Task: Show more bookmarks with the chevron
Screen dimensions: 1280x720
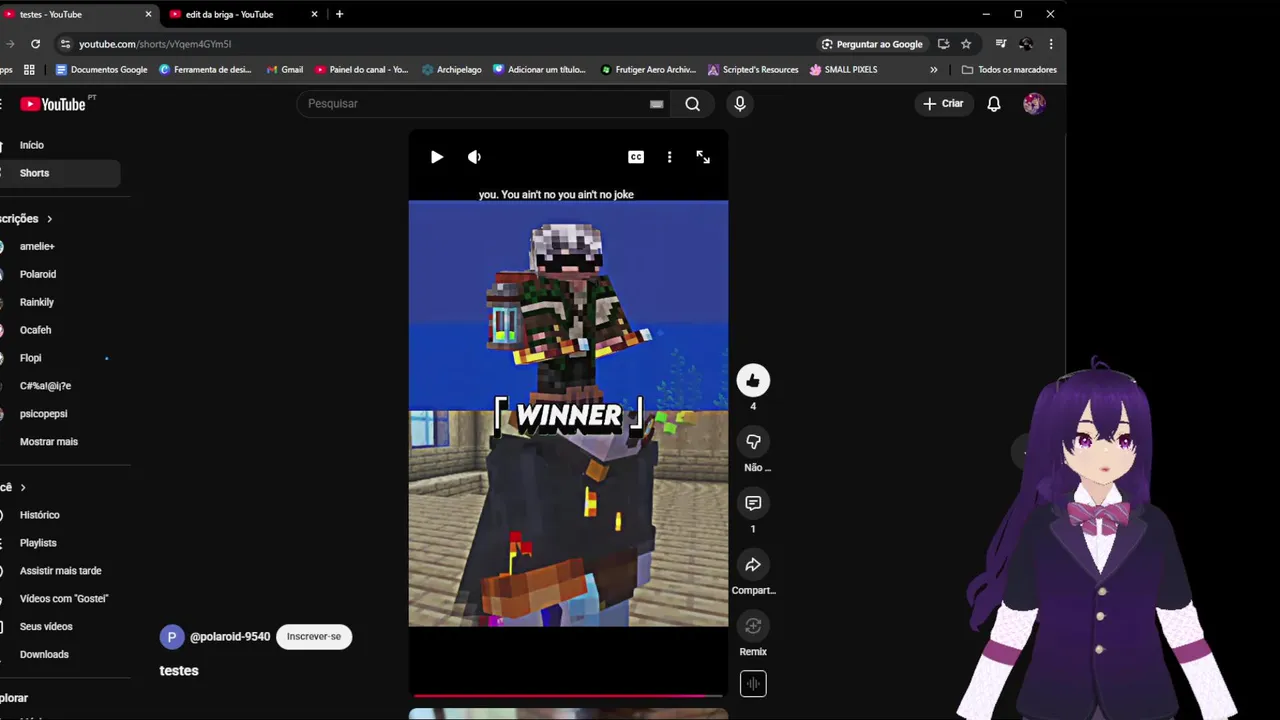Action: click(x=934, y=70)
